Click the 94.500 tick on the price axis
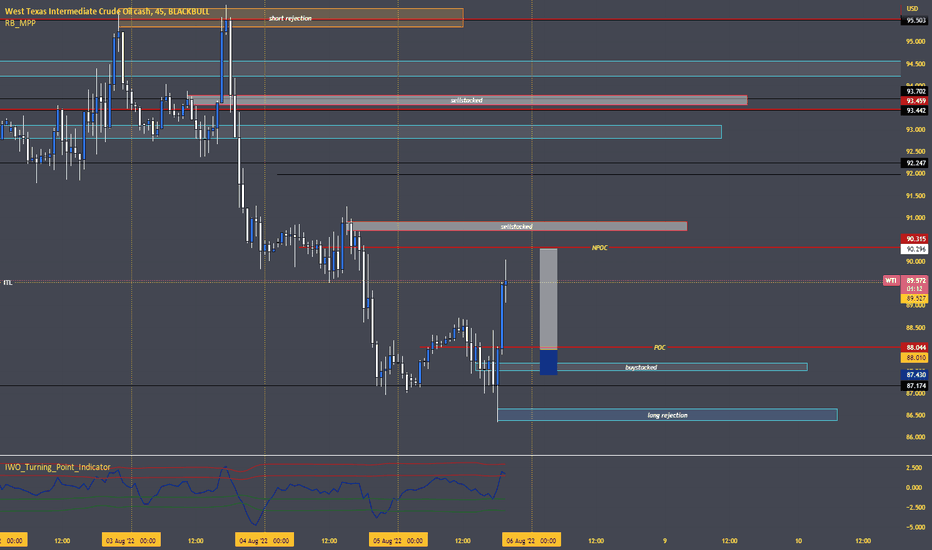 click(915, 64)
